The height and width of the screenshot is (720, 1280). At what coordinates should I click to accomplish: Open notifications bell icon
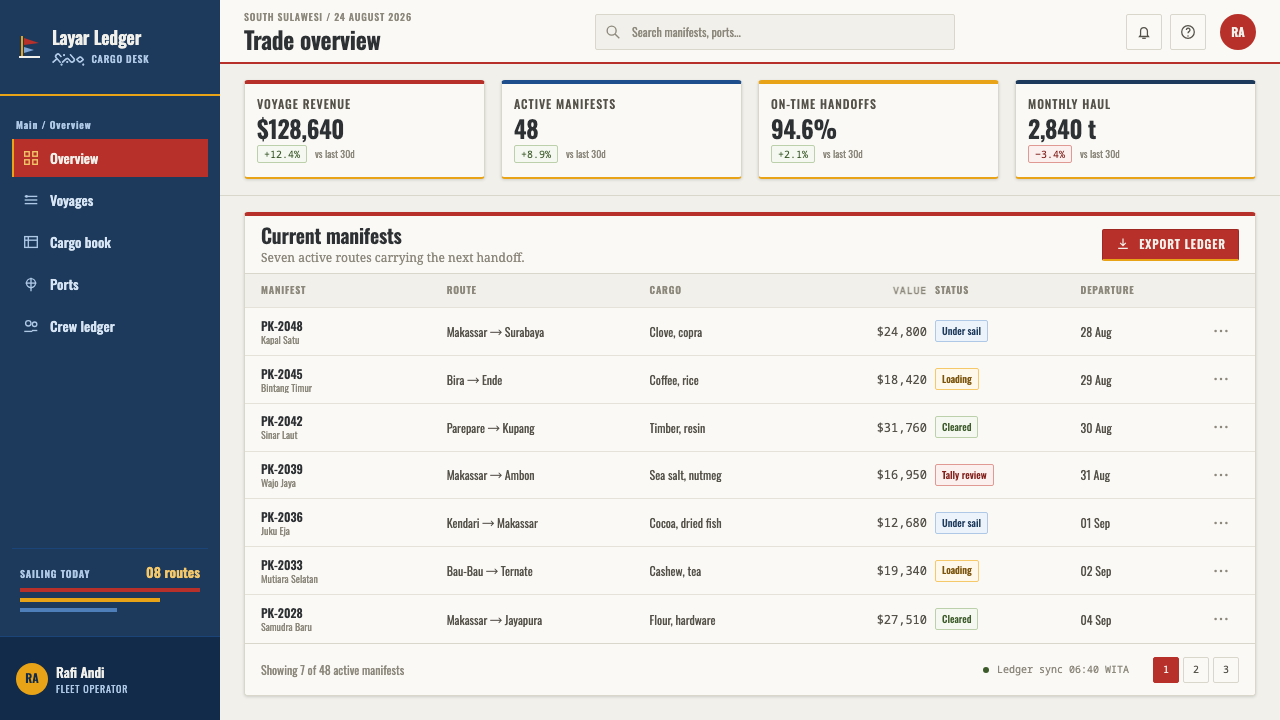click(1144, 32)
